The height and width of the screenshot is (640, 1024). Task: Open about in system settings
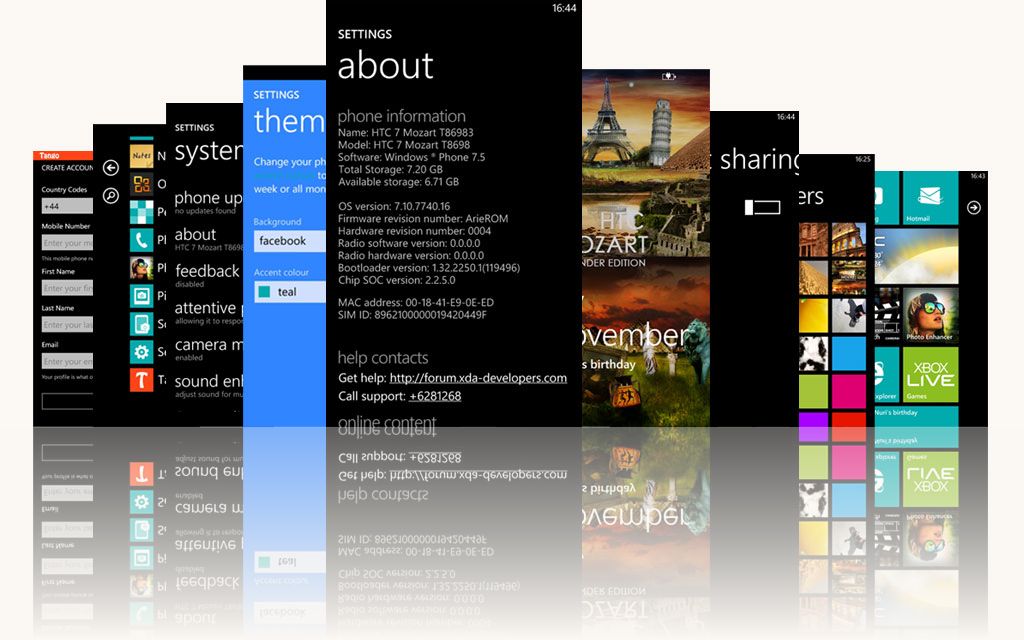(x=208, y=239)
